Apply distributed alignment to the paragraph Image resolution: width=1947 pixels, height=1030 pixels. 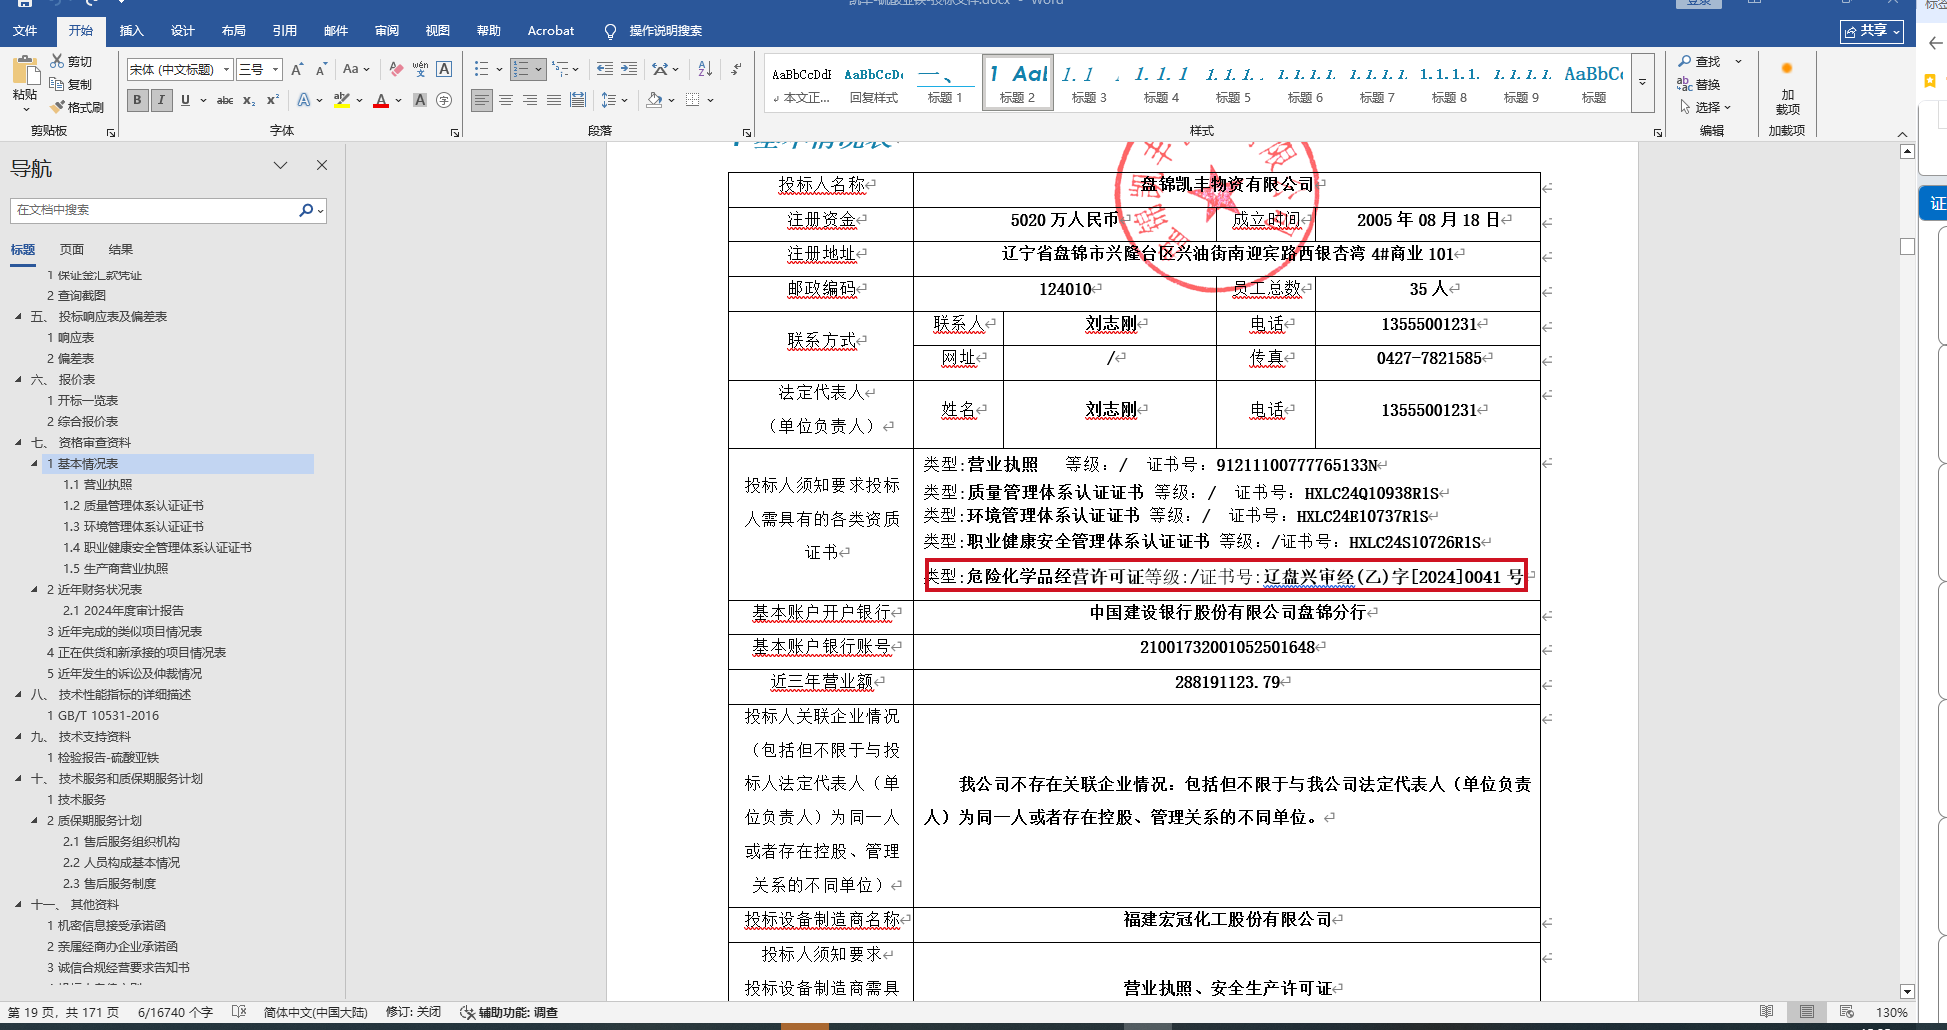(x=578, y=100)
